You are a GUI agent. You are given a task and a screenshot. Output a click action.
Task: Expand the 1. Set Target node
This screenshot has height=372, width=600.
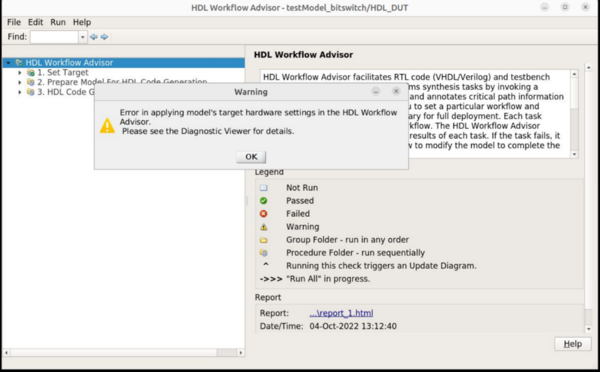pyautogui.click(x=20, y=72)
